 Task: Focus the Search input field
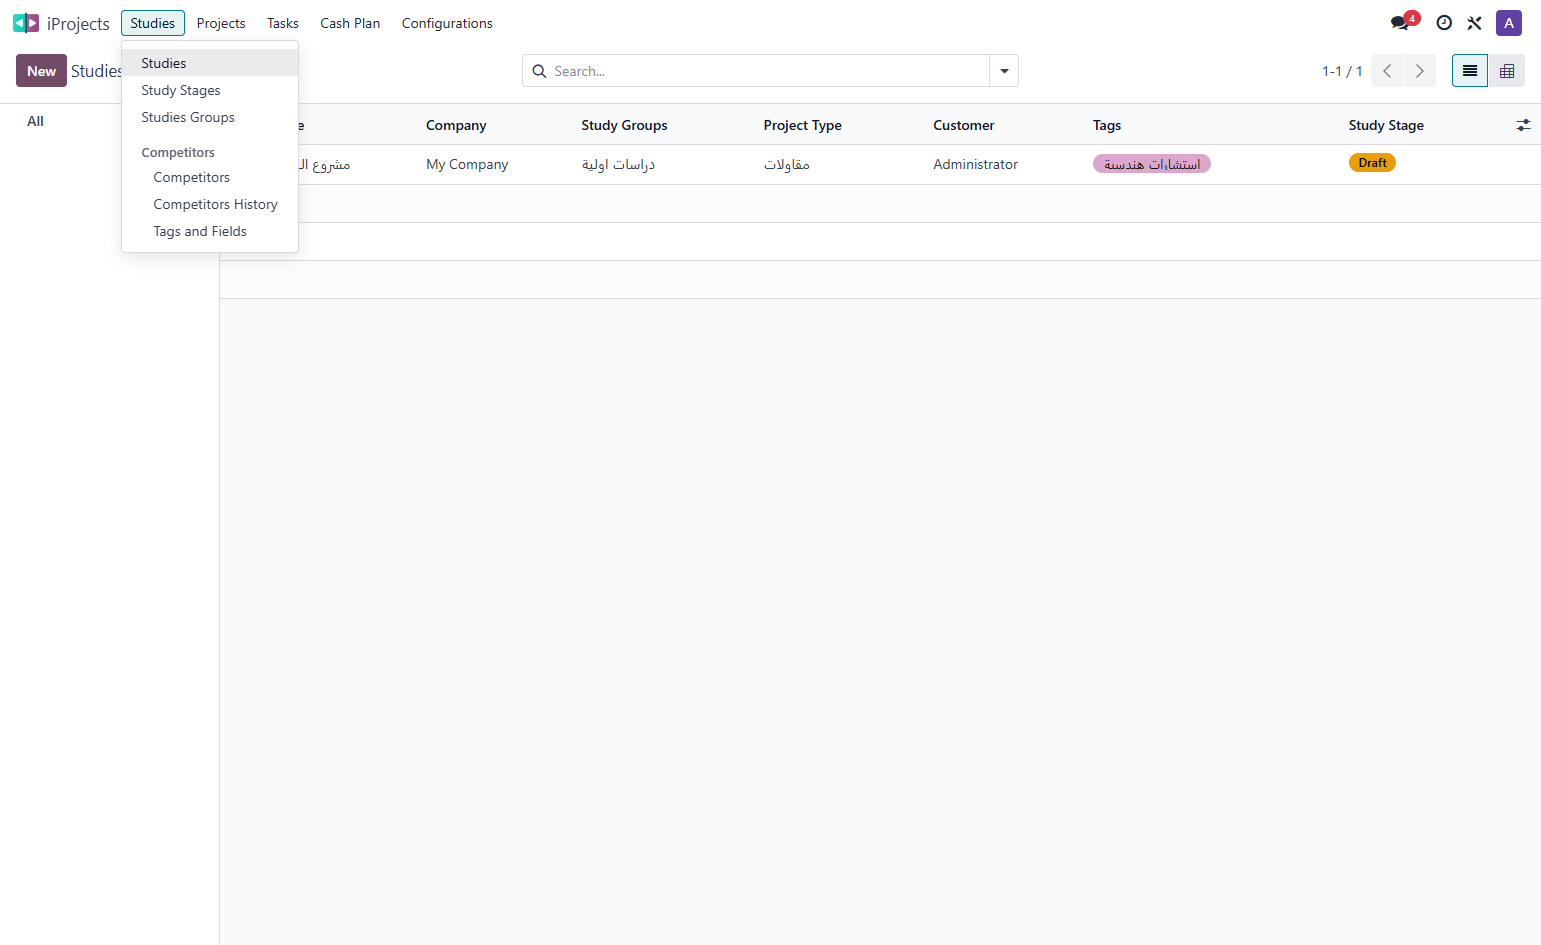(770, 71)
